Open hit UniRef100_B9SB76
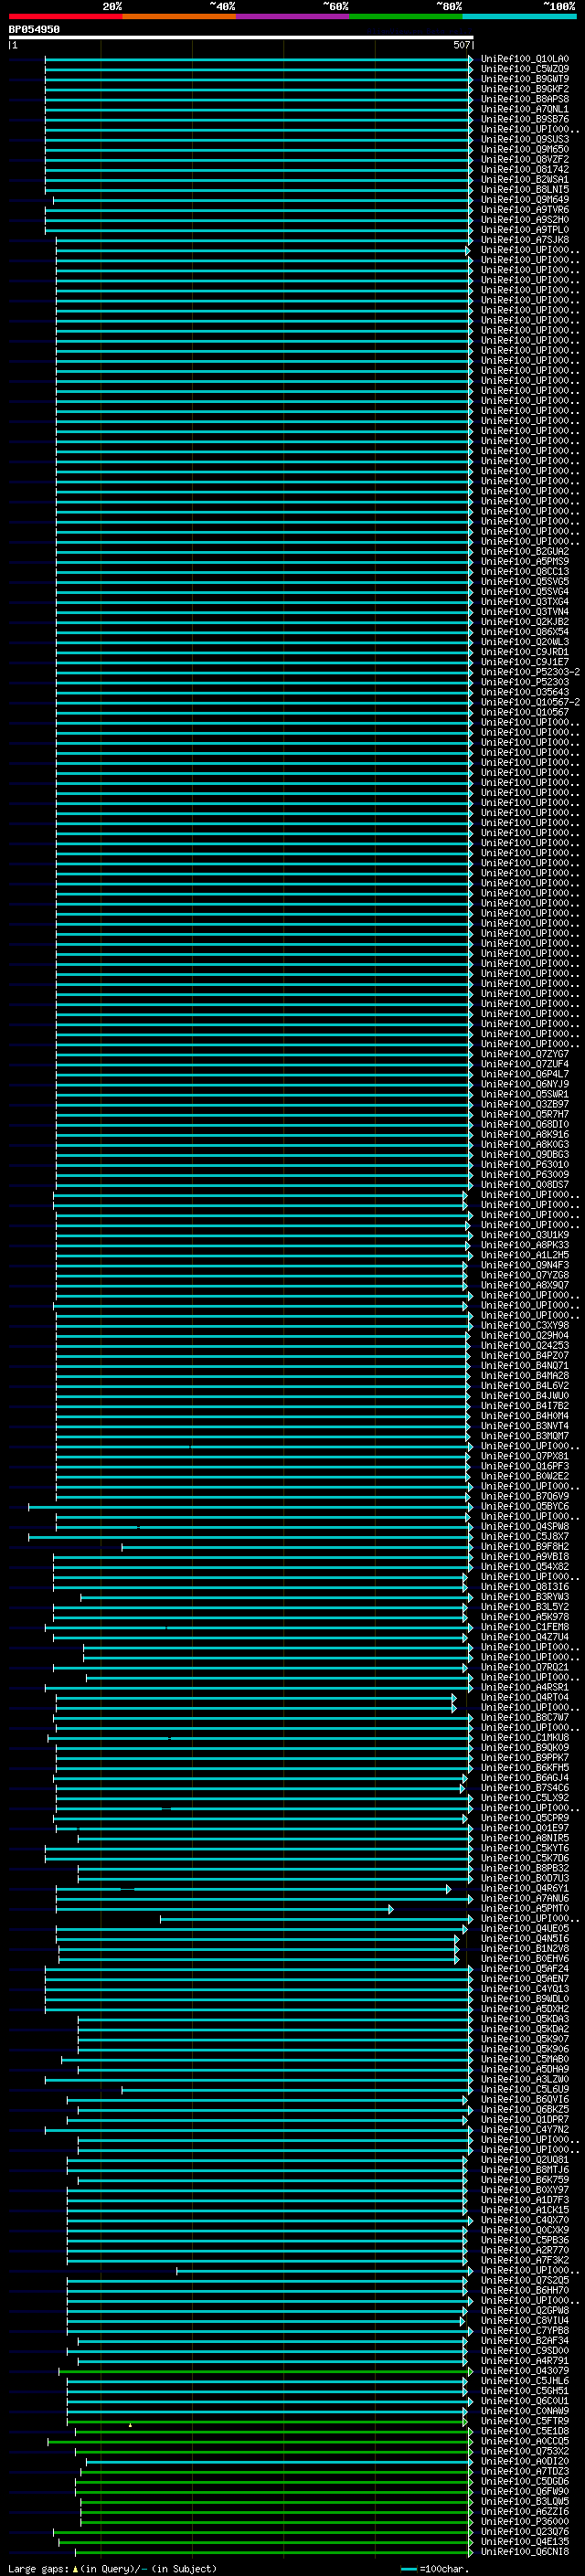 [524, 119]
